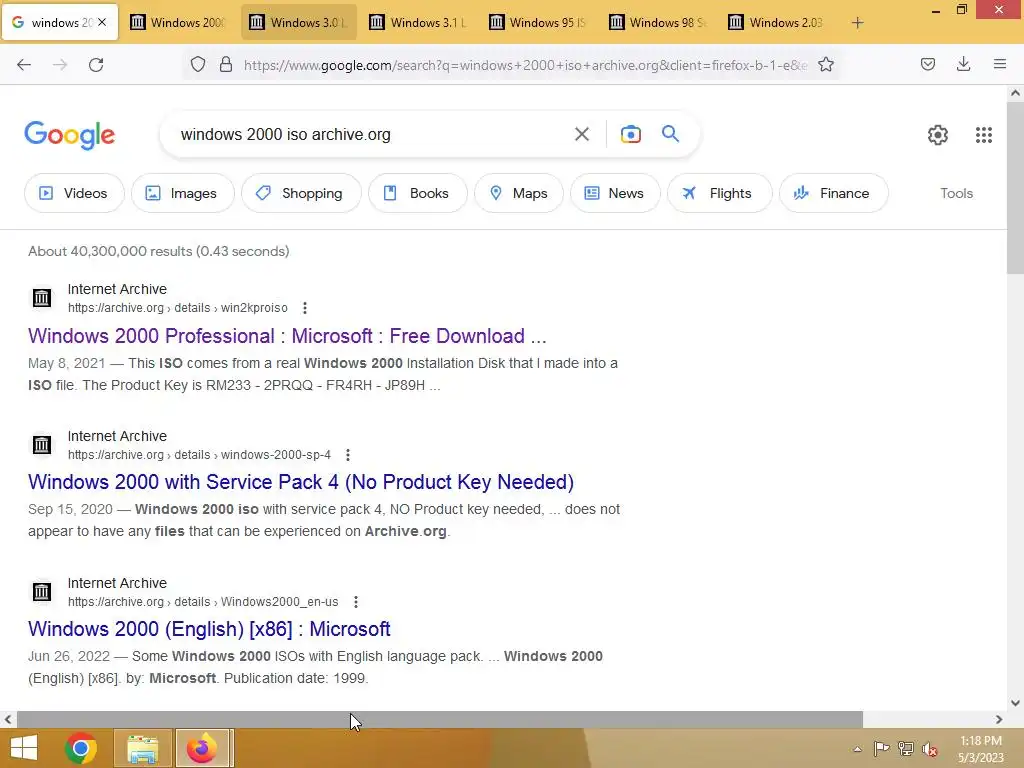
Task: Filter results by News
Action: (x=615, y=193)
